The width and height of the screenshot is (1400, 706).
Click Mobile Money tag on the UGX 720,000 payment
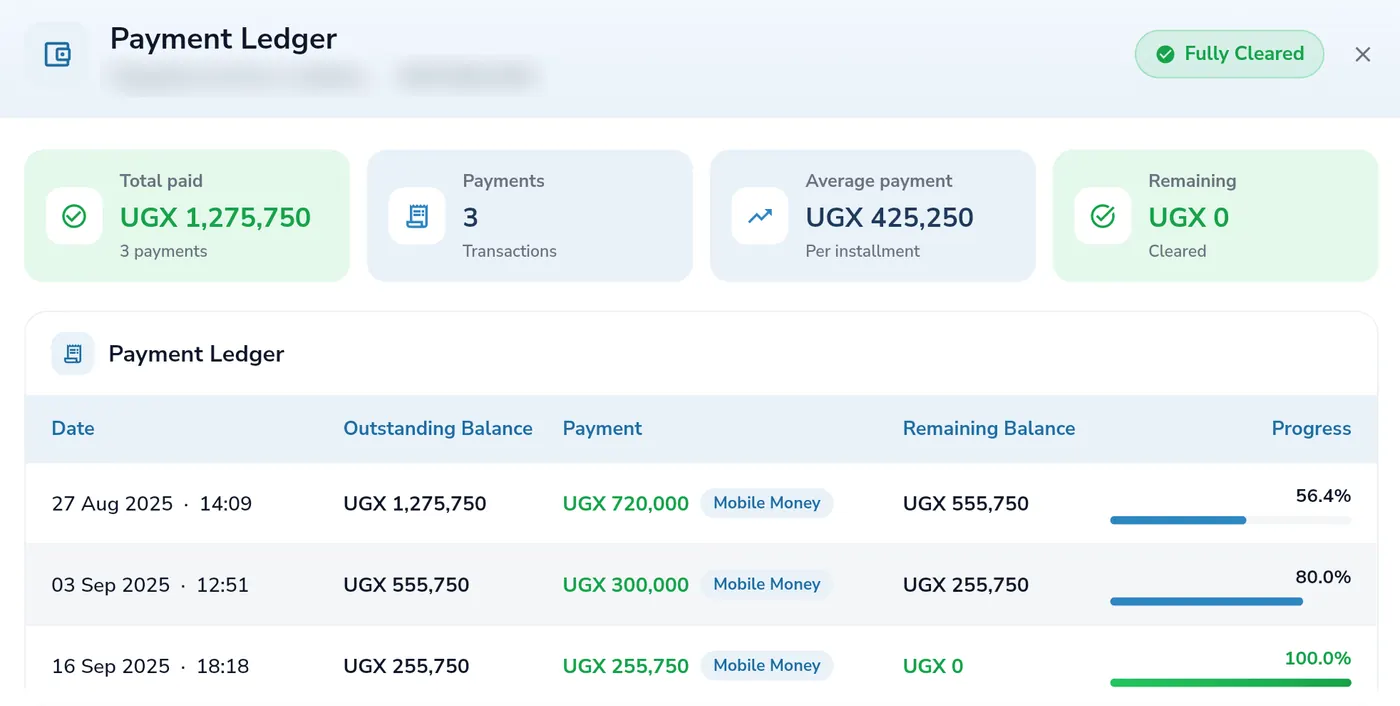point(767,503)
